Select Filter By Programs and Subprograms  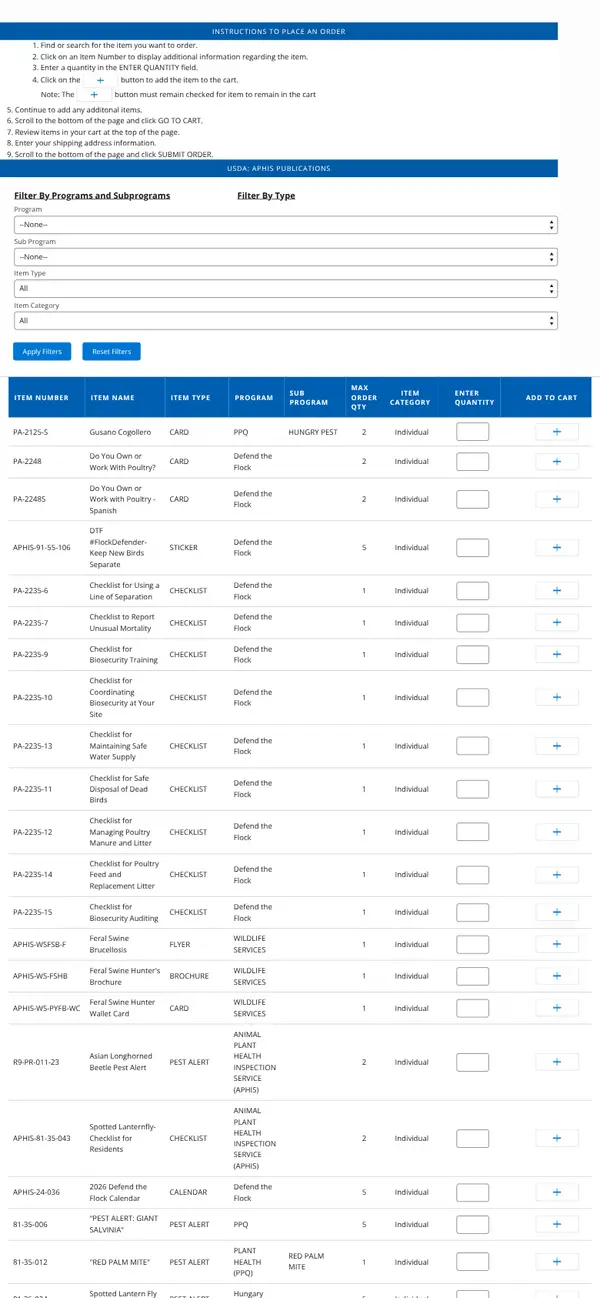[92, 196]
